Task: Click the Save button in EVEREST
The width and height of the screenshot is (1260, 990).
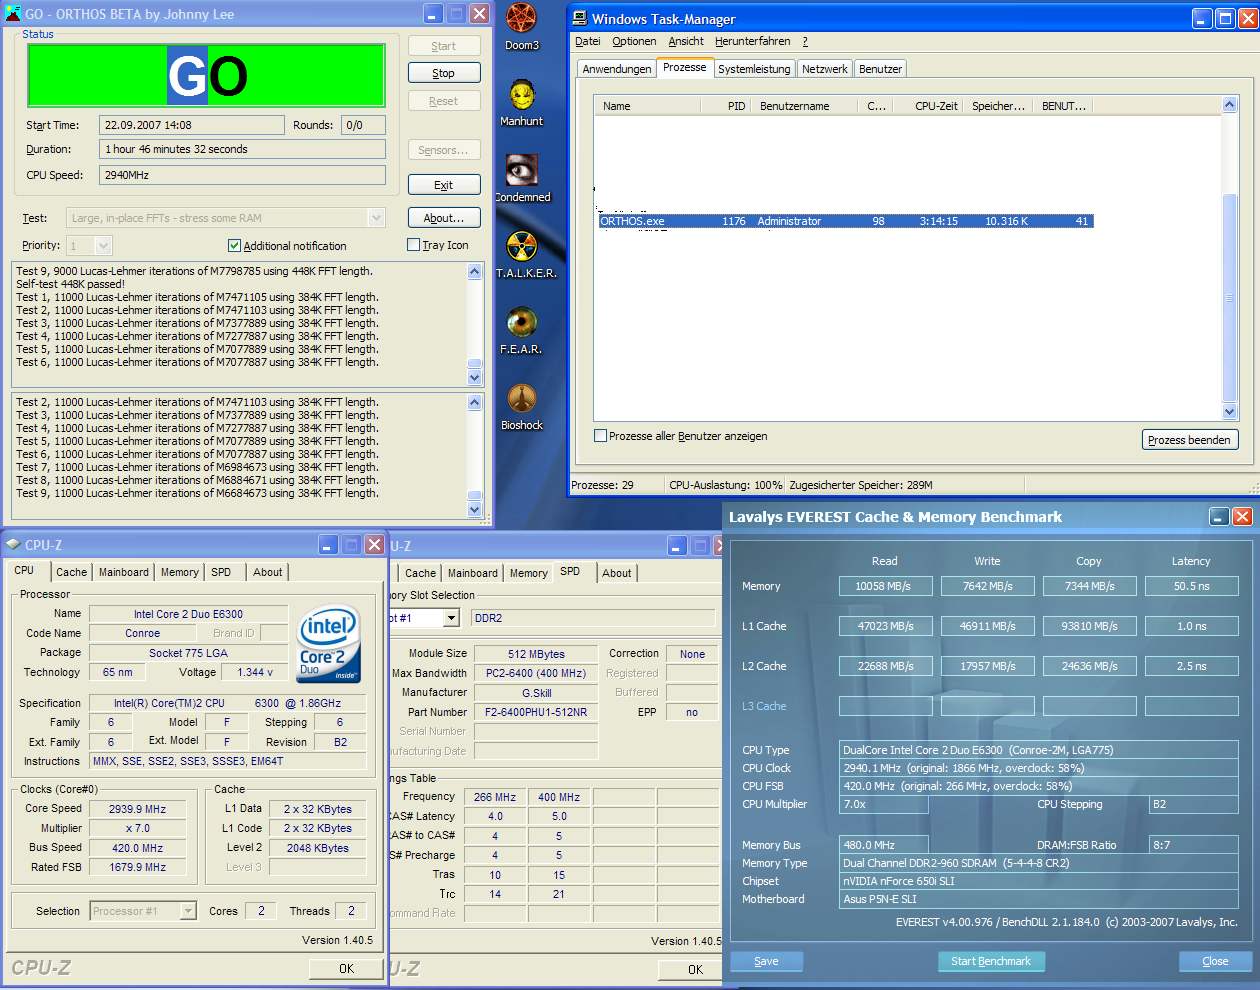Action: click(766, 961)
